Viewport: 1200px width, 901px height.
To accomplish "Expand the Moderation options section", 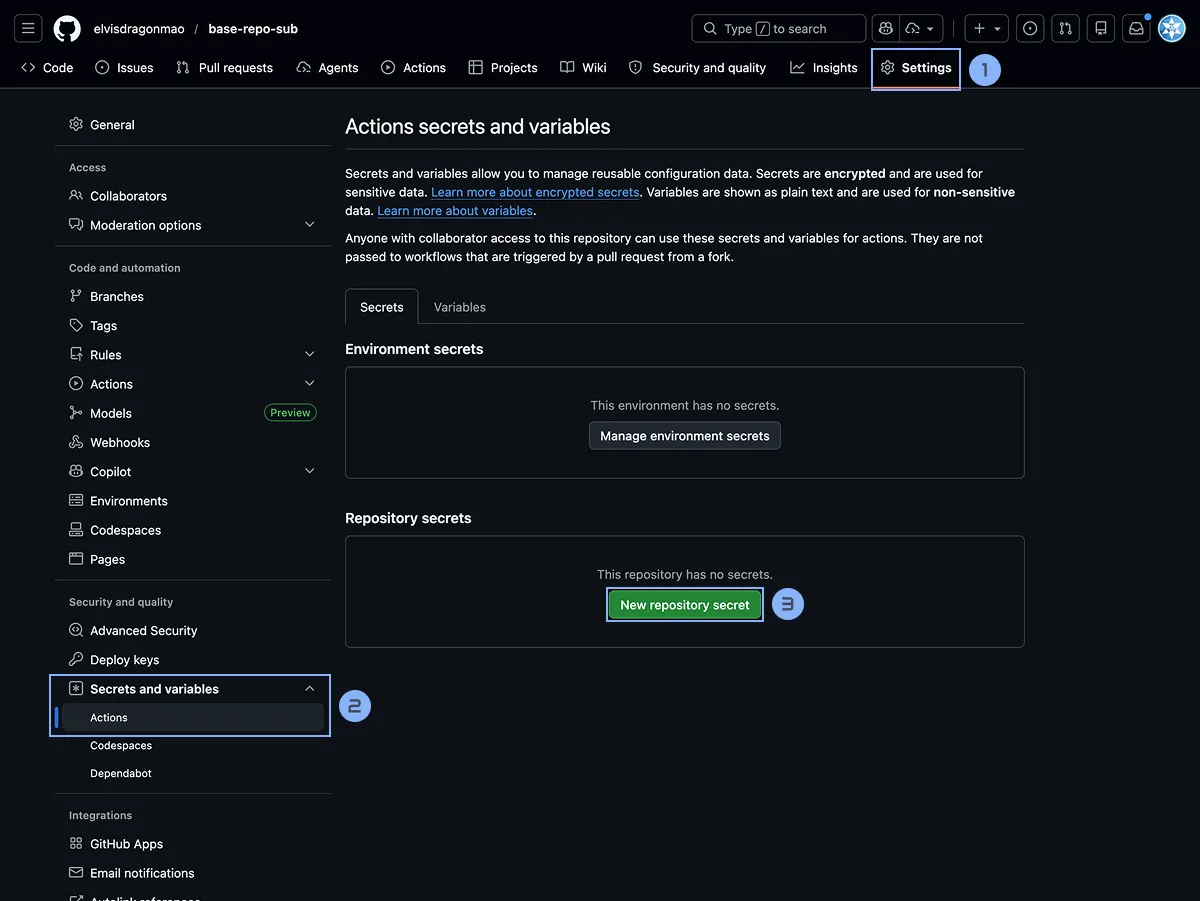I will tap(309, 225).
